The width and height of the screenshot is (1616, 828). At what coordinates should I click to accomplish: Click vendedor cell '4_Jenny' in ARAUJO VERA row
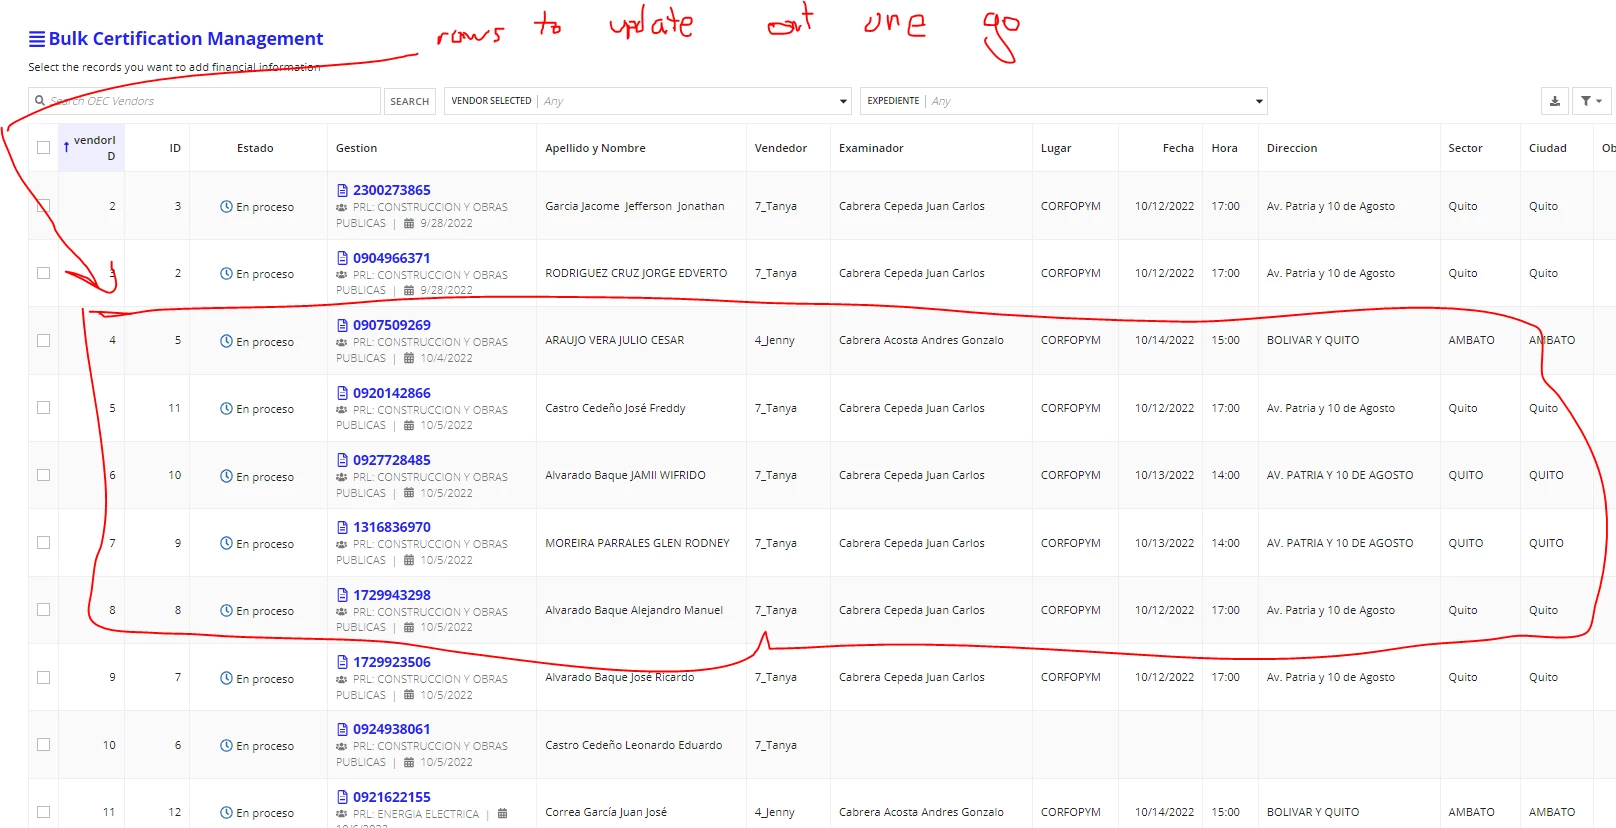(x=775, y=340)
